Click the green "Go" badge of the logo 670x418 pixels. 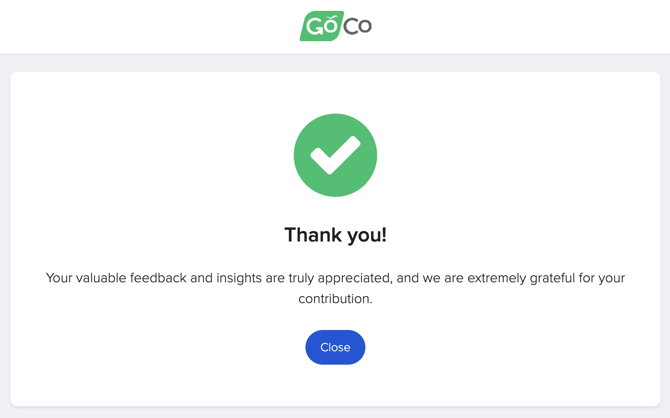(x=321, y=26)
